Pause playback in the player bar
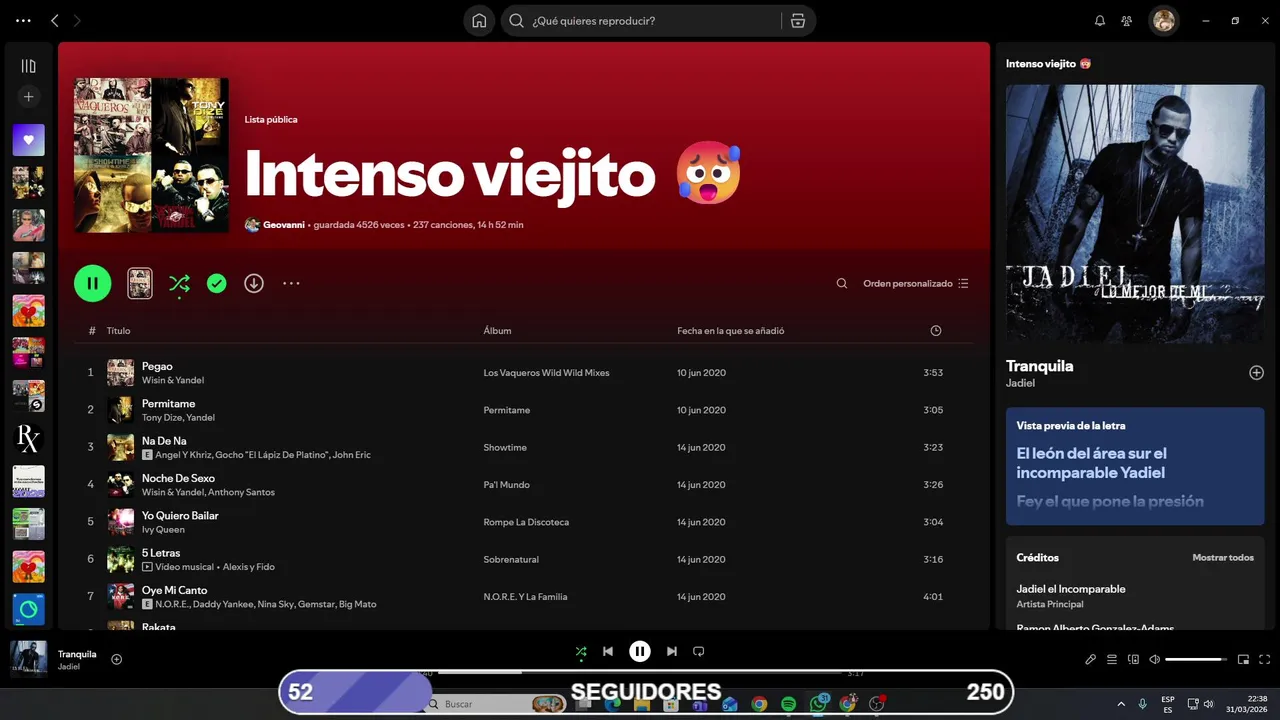 click(640, 652)
